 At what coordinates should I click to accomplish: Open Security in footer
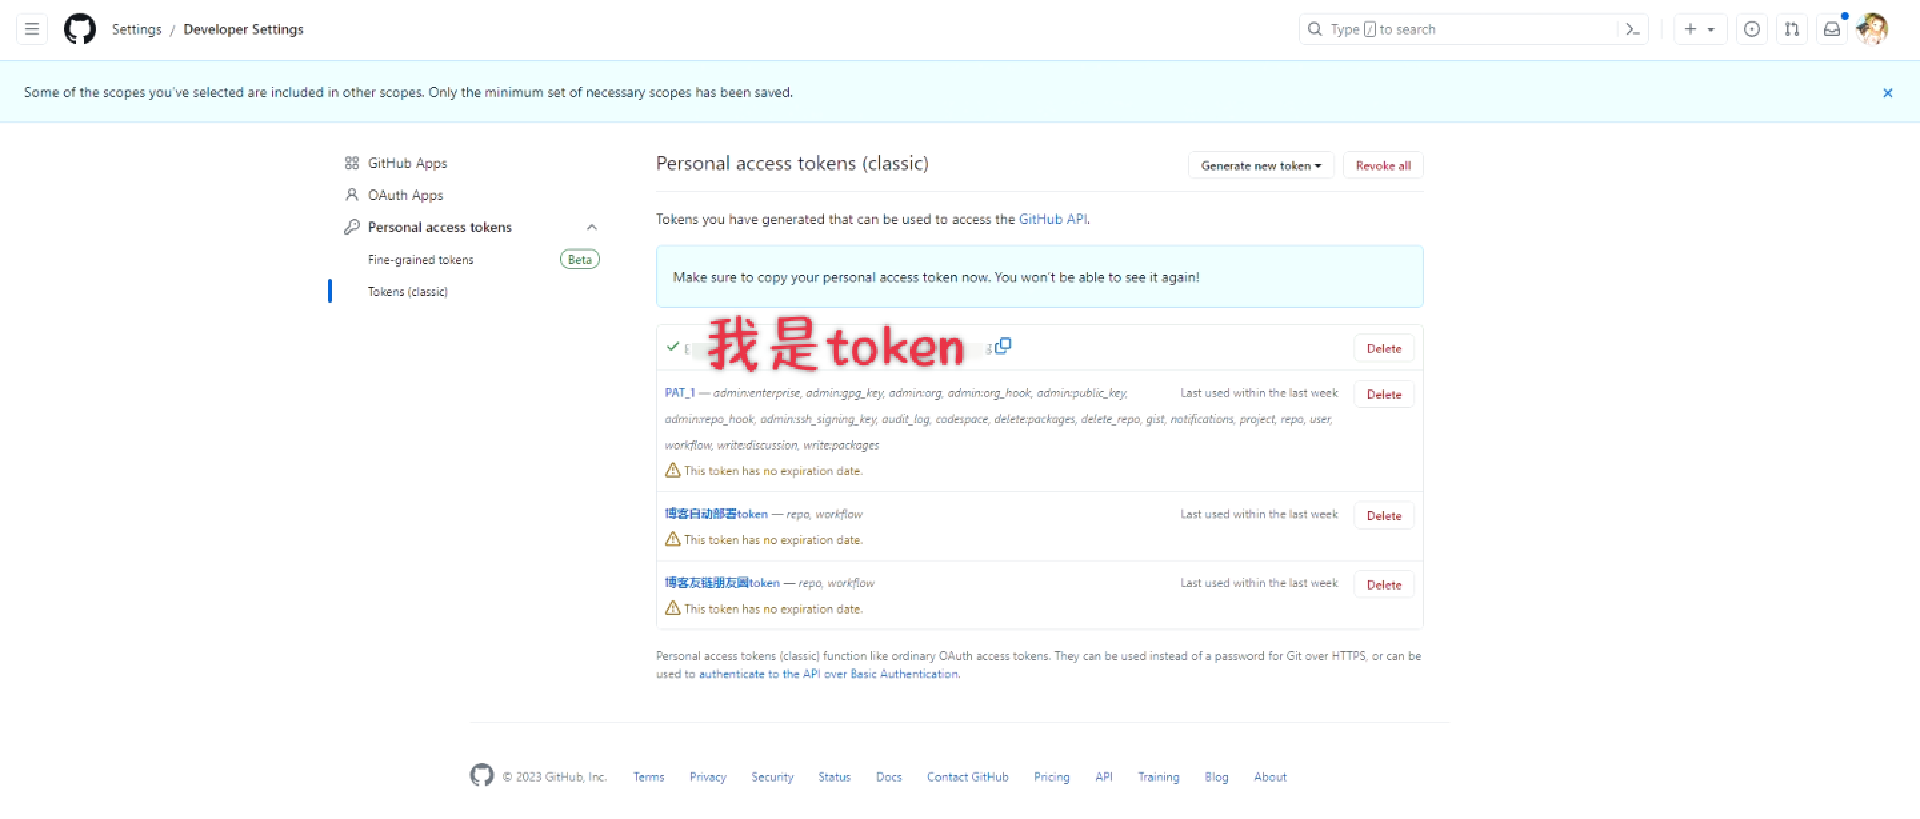[772, 777]
